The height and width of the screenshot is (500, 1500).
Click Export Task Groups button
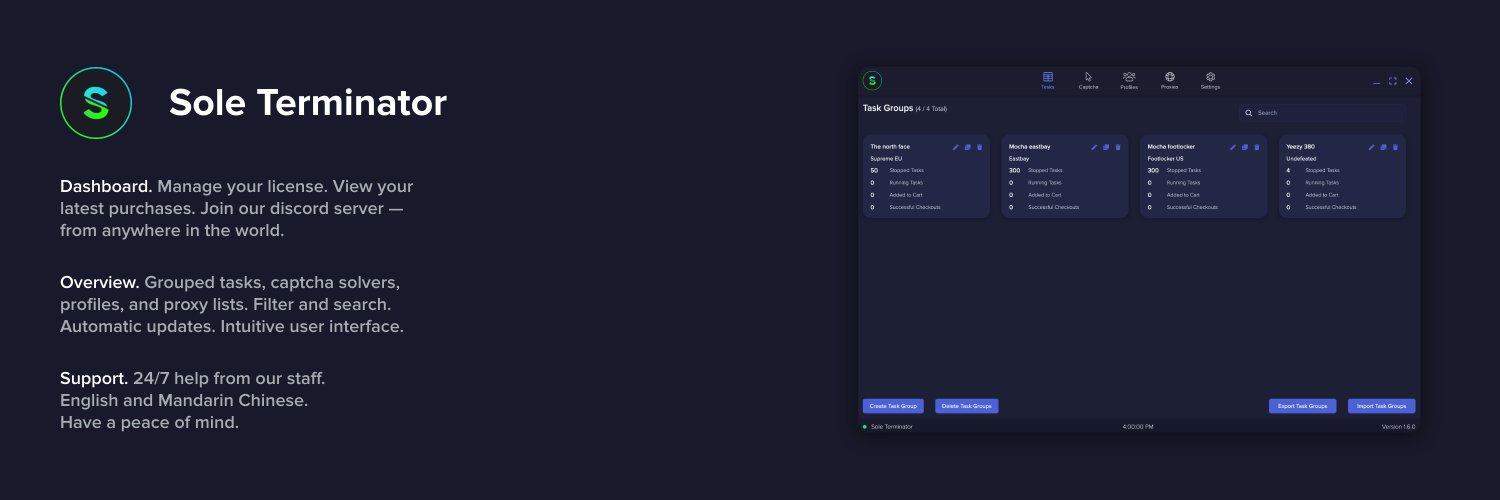pyautogui.click(x=1303, y=406)
